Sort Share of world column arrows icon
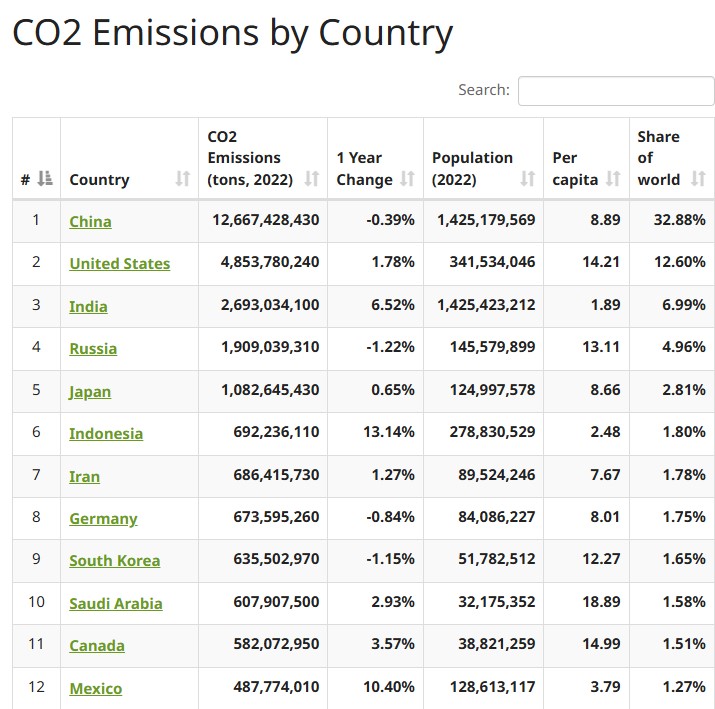 pyautogui.click(x=698, y=178)
